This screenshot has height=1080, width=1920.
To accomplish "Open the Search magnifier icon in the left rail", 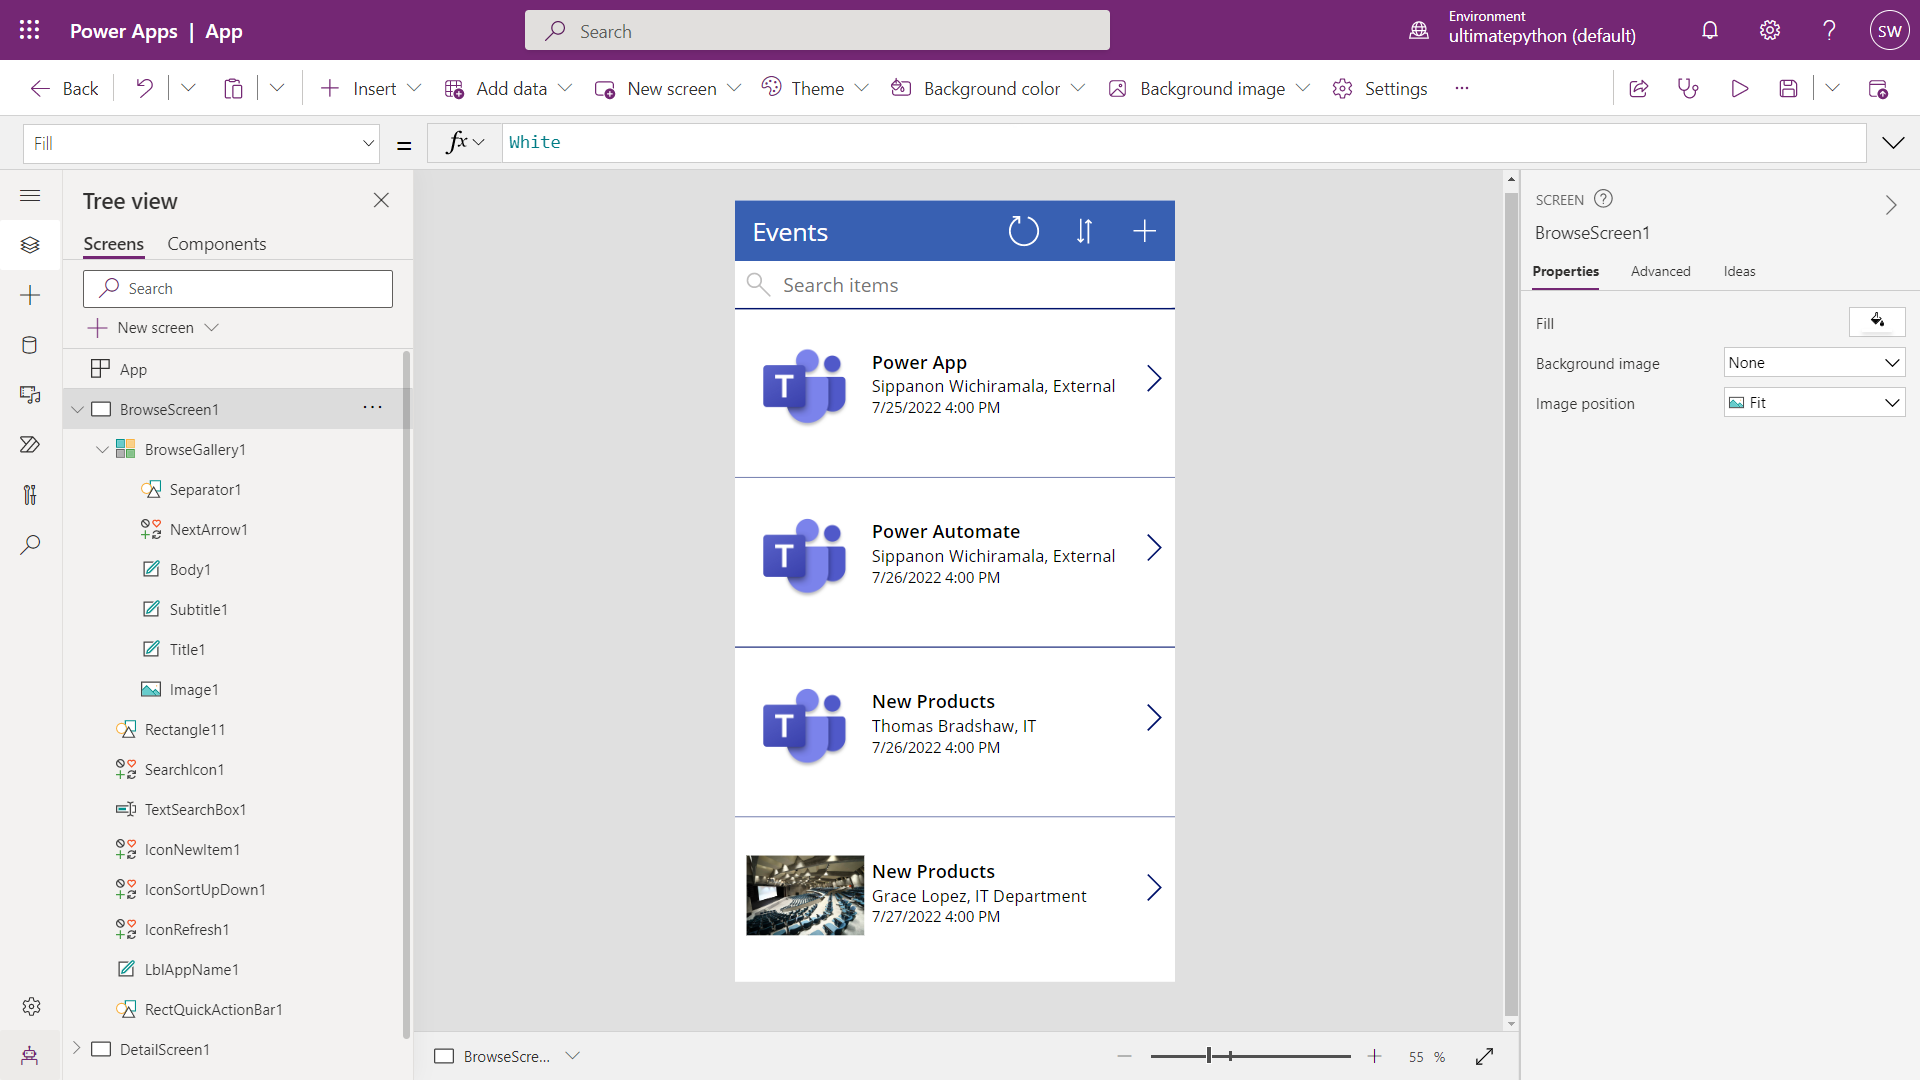I will 30,545.
